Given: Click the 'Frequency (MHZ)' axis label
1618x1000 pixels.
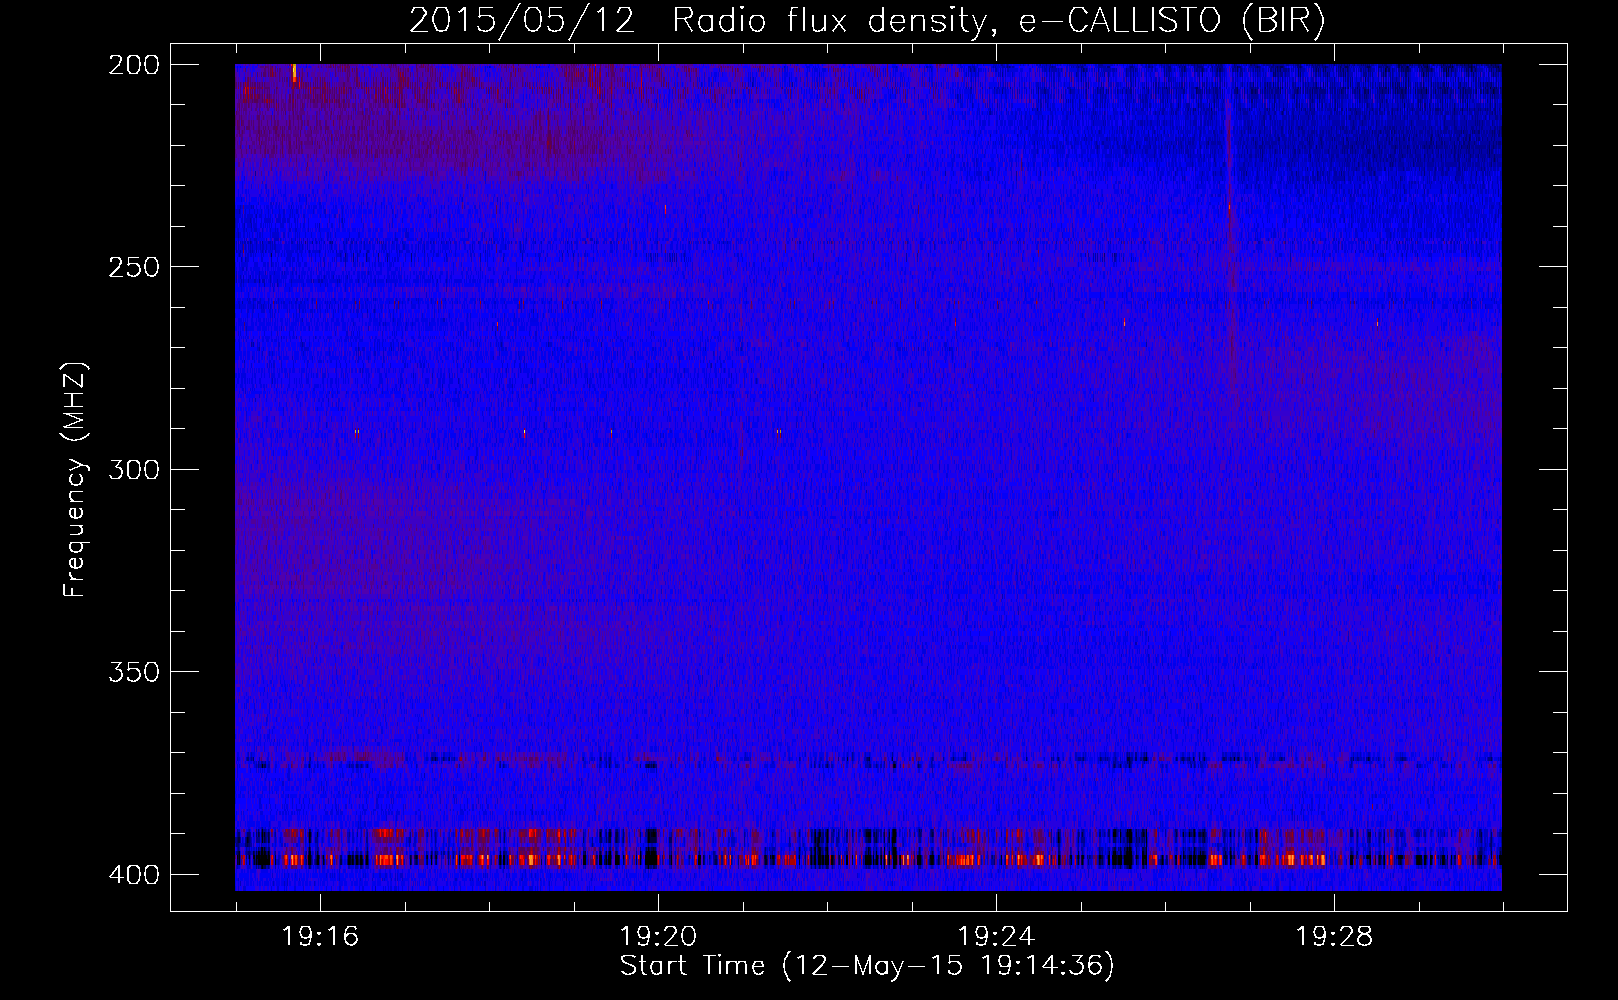Looking at the screenshot, I should [x=75, y=479].
